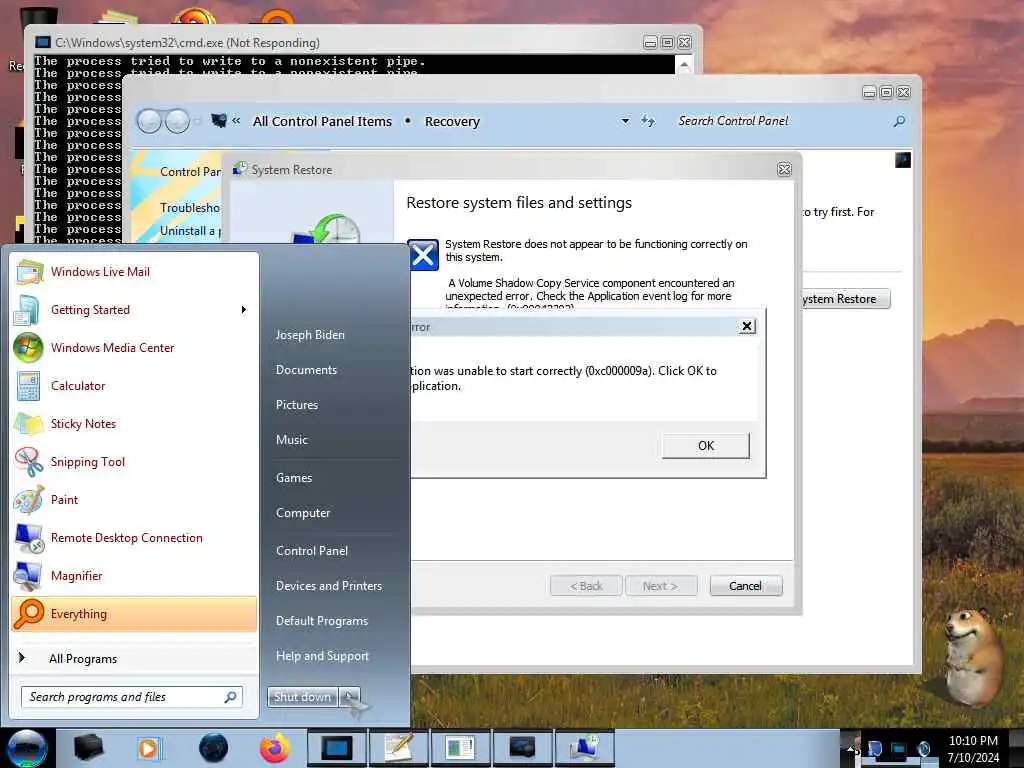Click the Uninstall a program link
Viewport: 1024px width, 768px height.
pyautogui.click(x=190, y=231)
